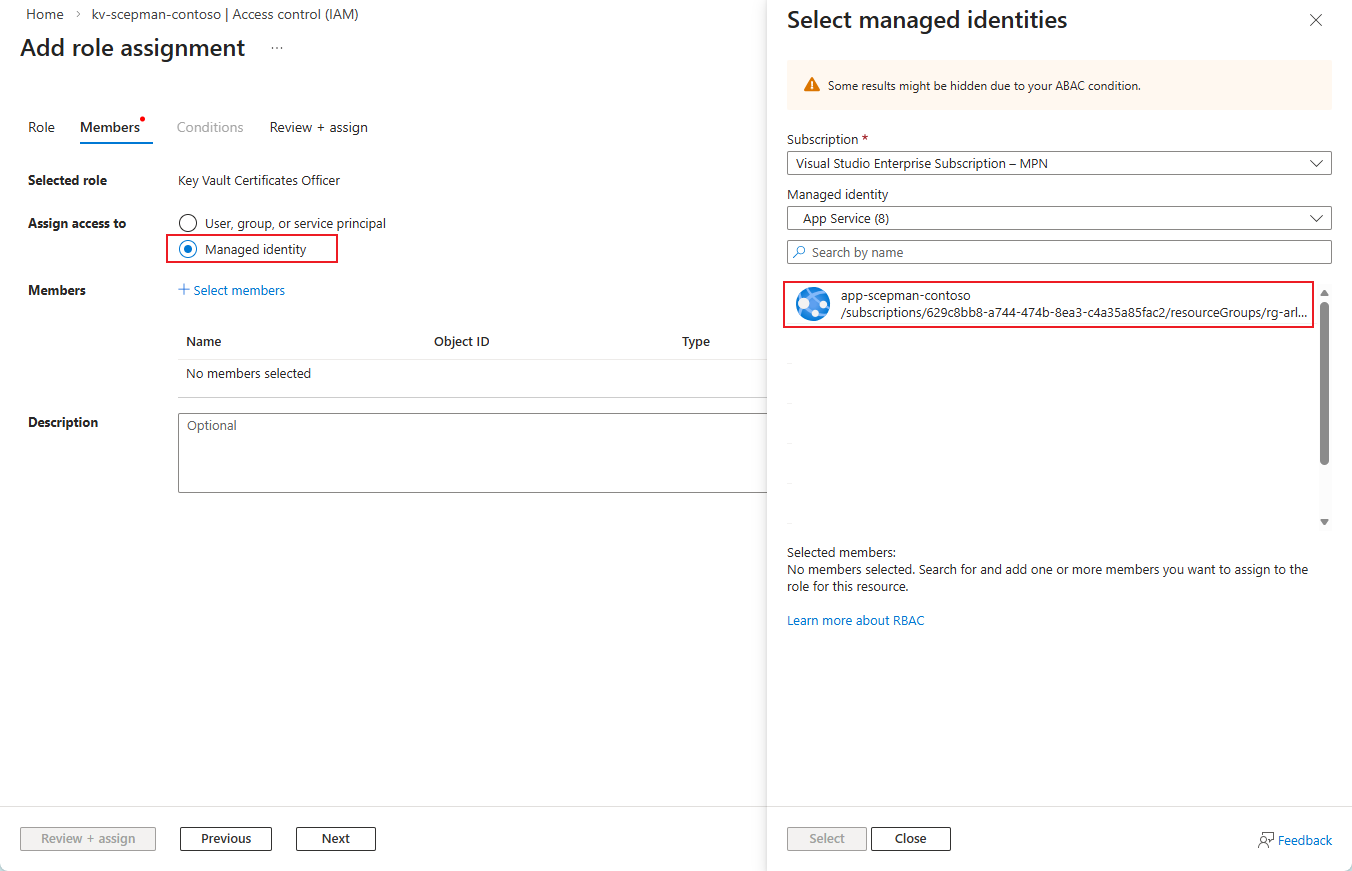Click the Feedback icon
Viewport: 1352px width, 871px height.
pos(1266,840)
